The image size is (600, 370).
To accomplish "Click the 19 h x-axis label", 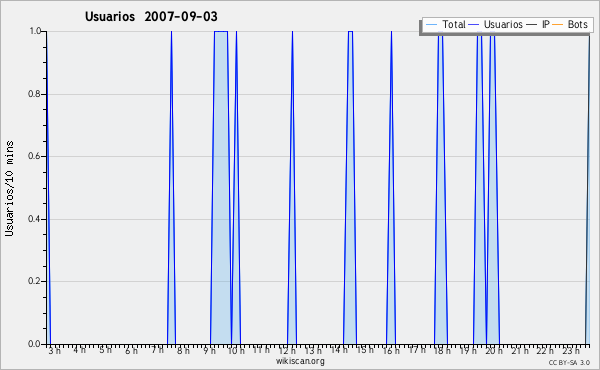I will coord(468,350).
